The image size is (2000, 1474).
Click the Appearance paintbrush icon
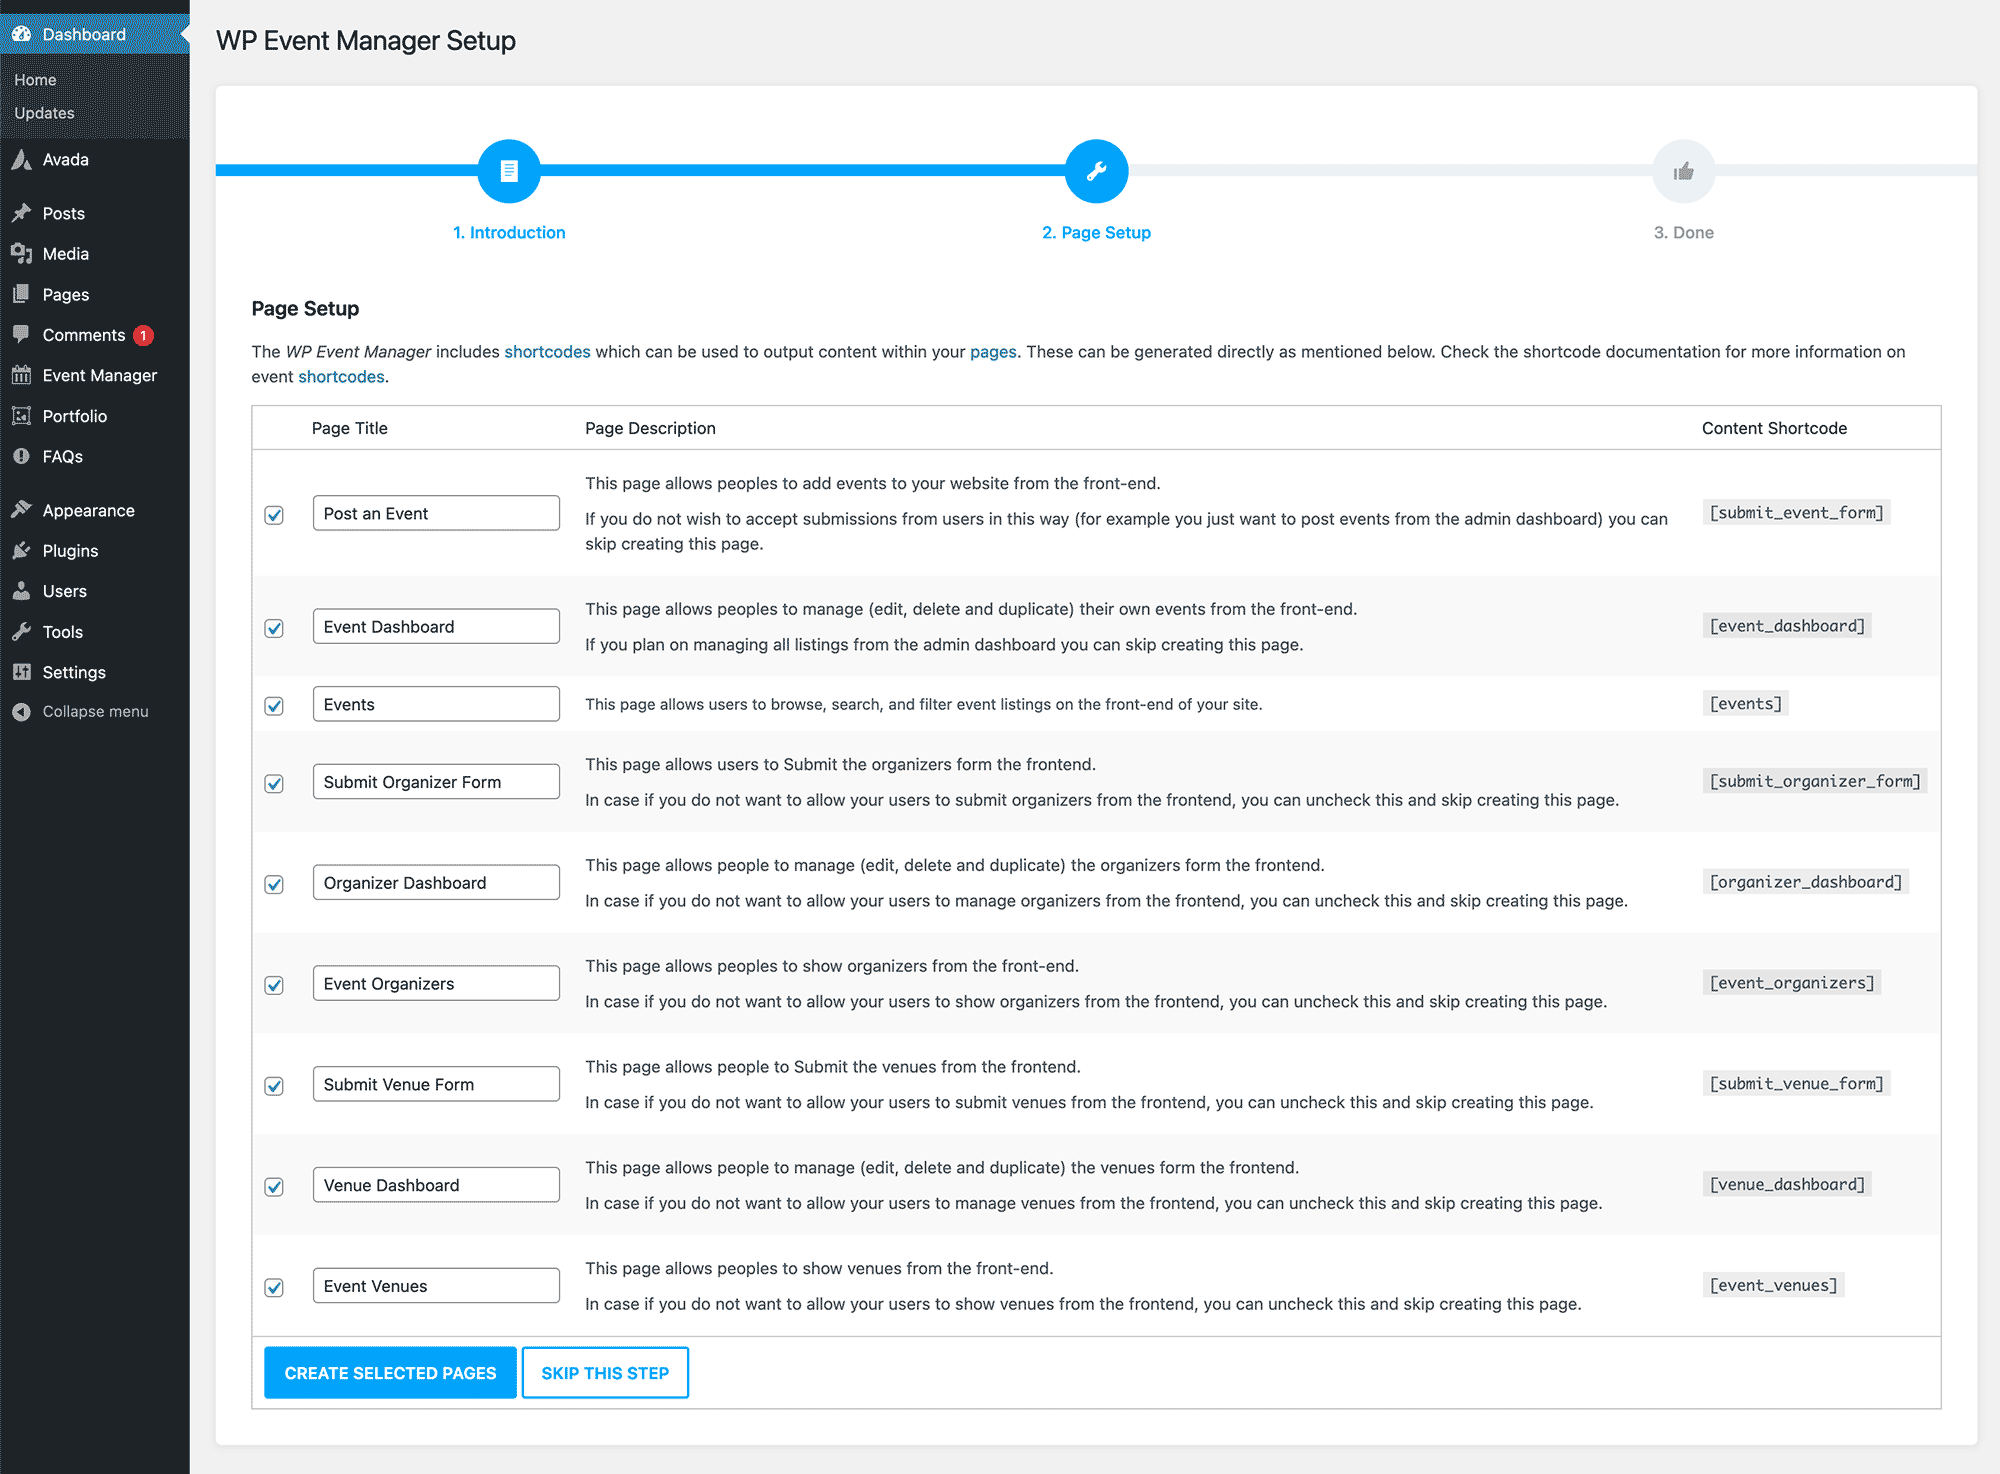point(21,510)
